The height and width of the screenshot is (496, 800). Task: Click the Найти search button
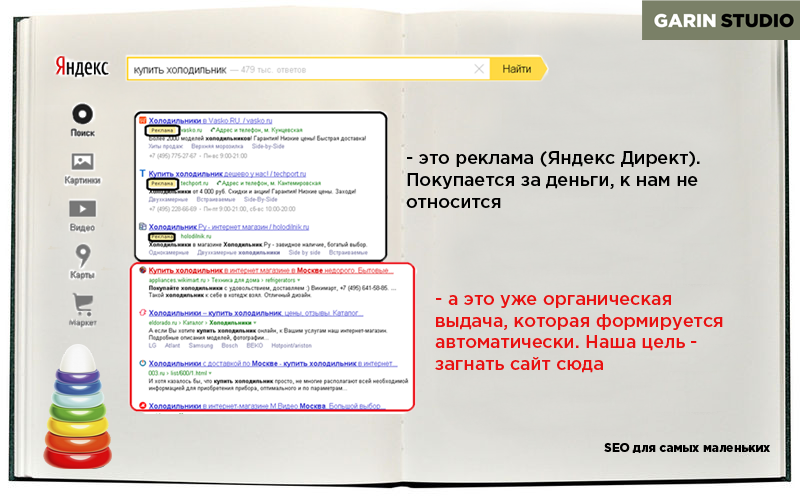pyautogui.click(x=517, y=69)
